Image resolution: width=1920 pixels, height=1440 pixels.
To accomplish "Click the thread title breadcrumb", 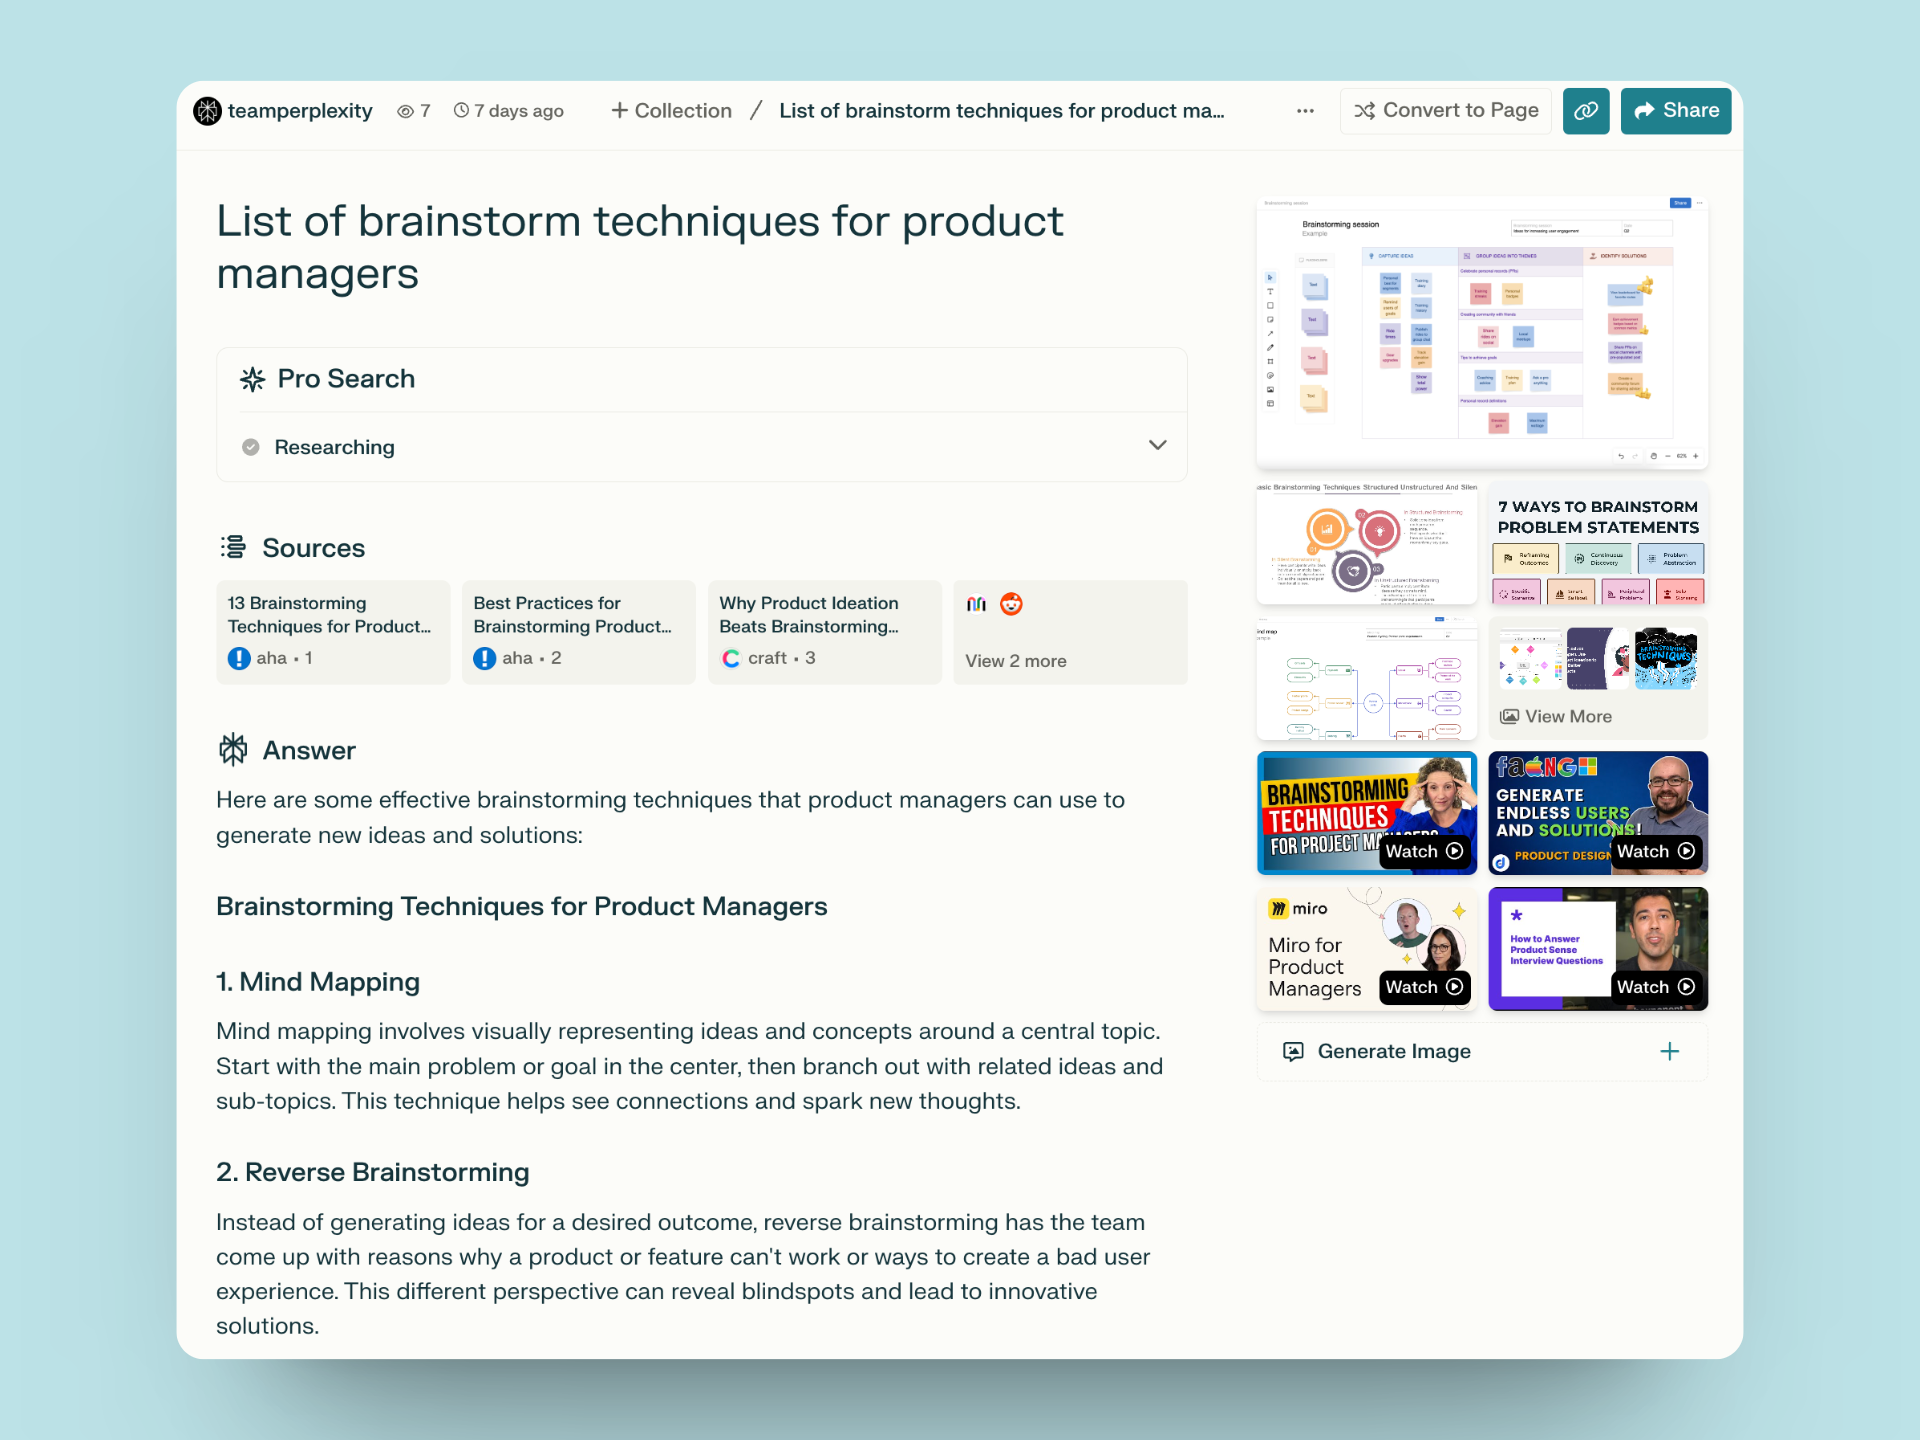I will [1002, 111].
